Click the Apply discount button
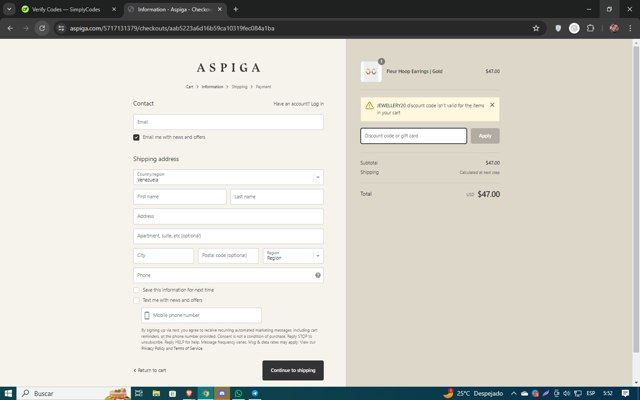 point(485,136)
